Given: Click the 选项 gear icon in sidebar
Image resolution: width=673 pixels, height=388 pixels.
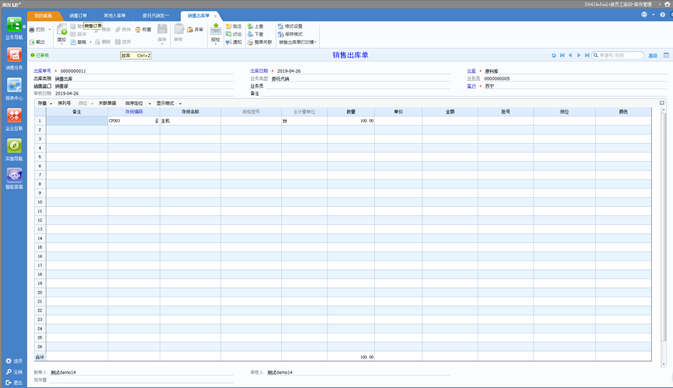Looking at the screenshot, I should click(x=9, y=361).
